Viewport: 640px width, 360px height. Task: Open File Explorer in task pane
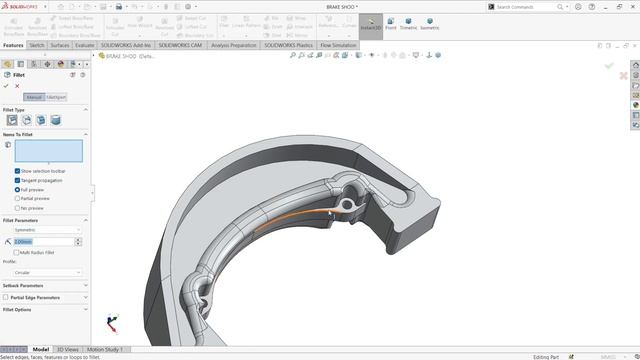coord(636,85)
